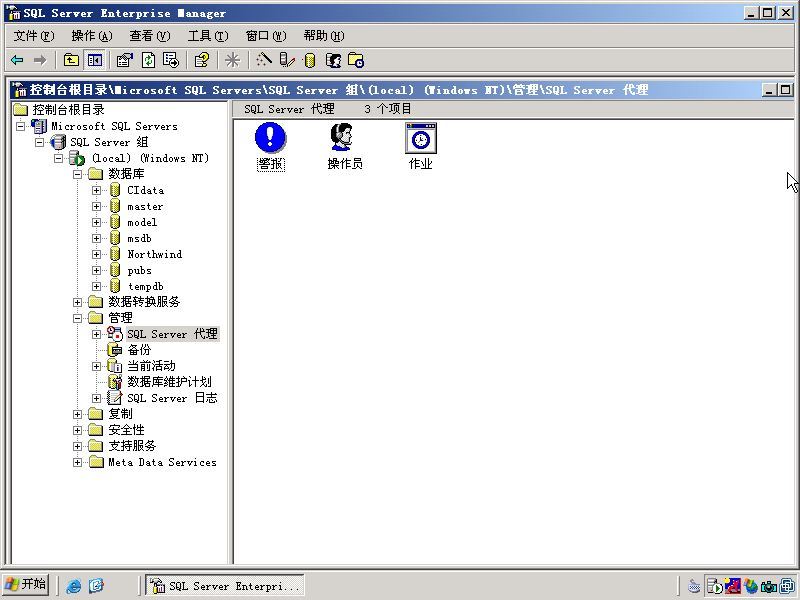The image size is (800, 600).
Task: Collapse the (local) (Windows NT) server node
Action: coord(58,158)
